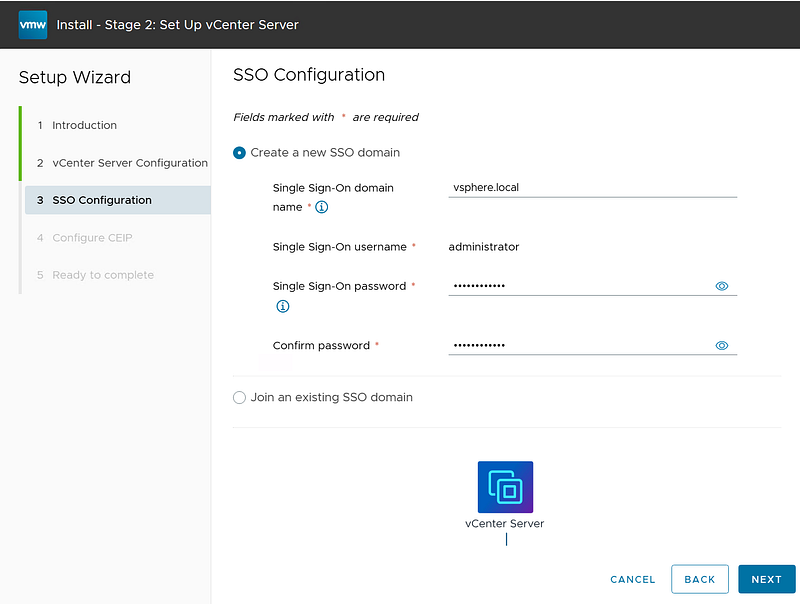Edit the Single Sign-On domain name field
800x604 pixels.
(x=592, y=187)
